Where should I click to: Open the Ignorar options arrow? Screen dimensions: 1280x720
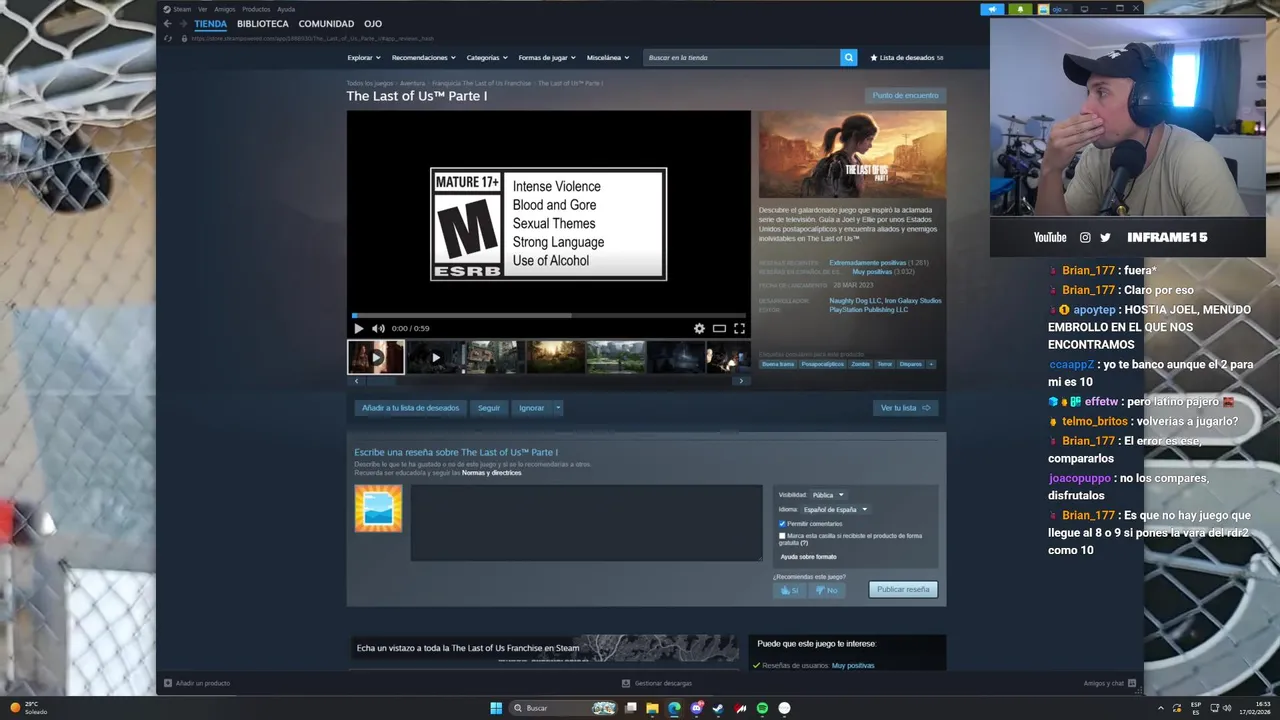558,408
